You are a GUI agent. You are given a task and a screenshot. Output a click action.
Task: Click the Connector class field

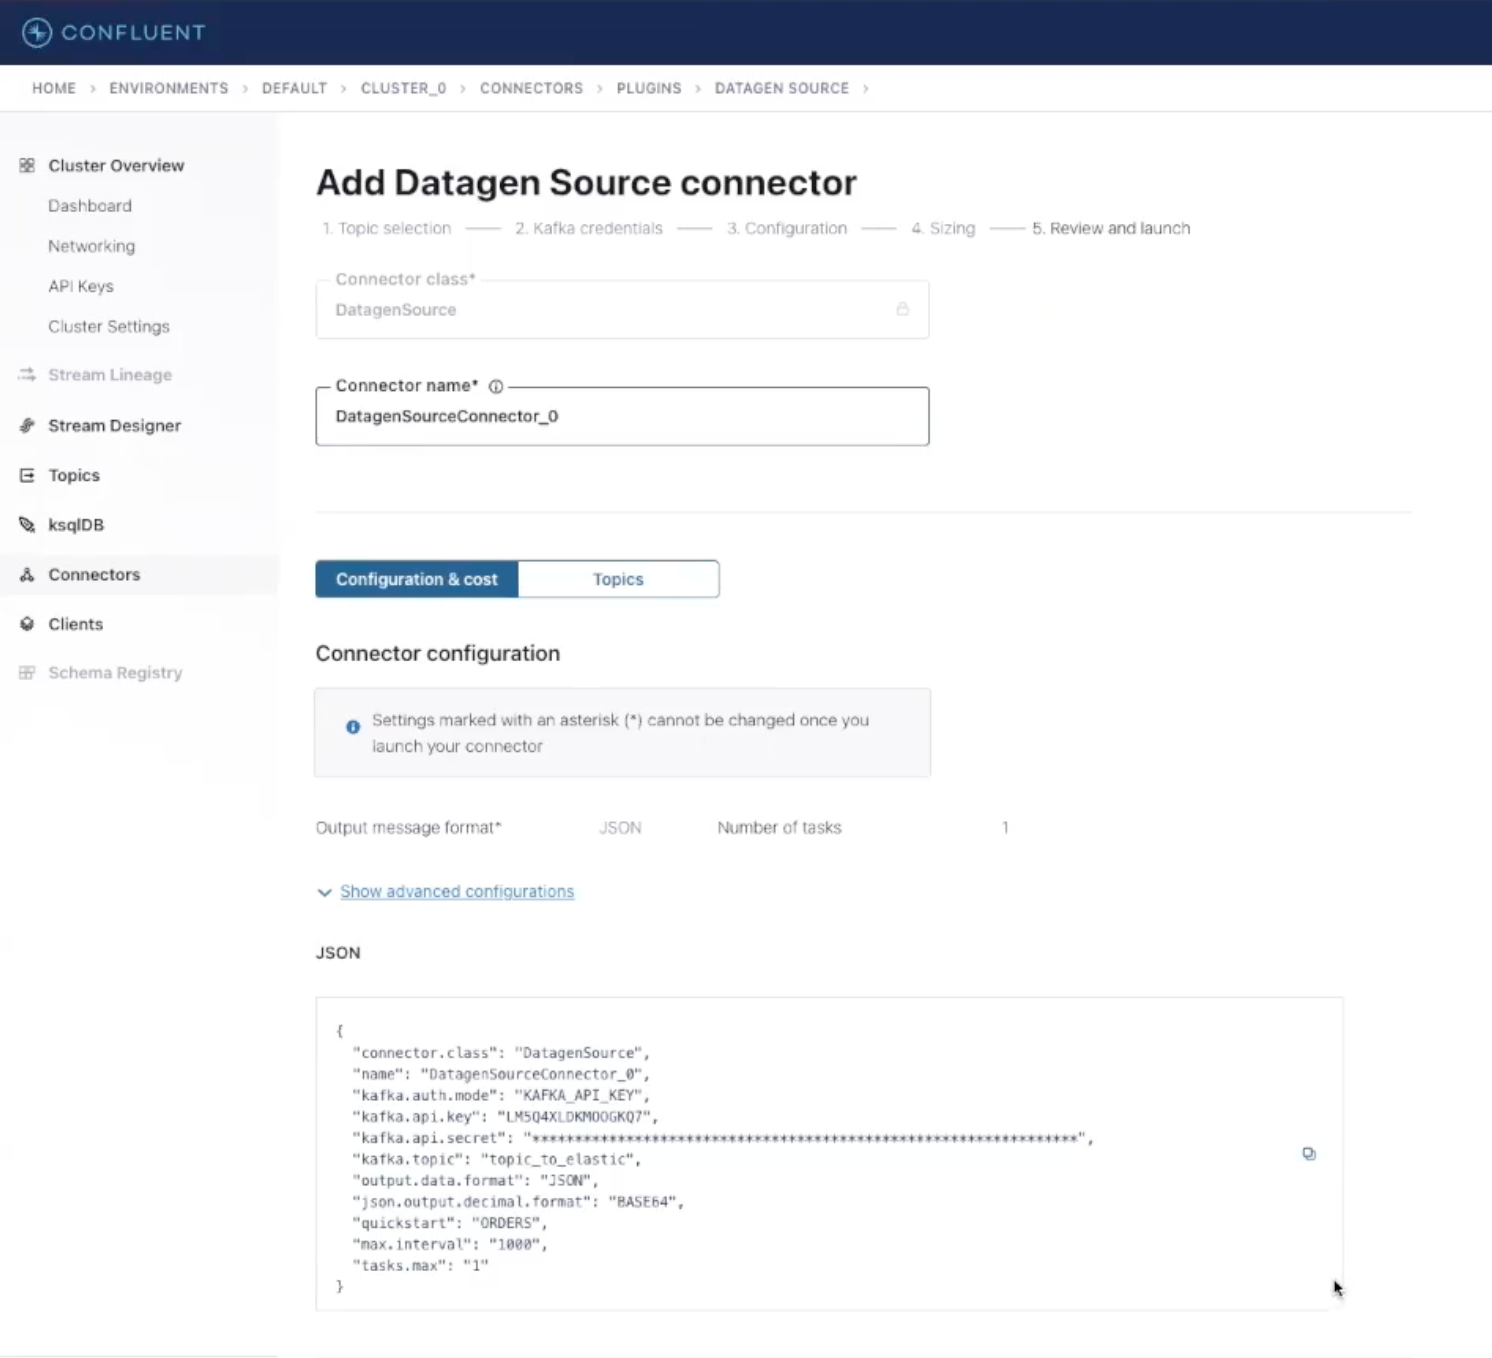point(622,309)
